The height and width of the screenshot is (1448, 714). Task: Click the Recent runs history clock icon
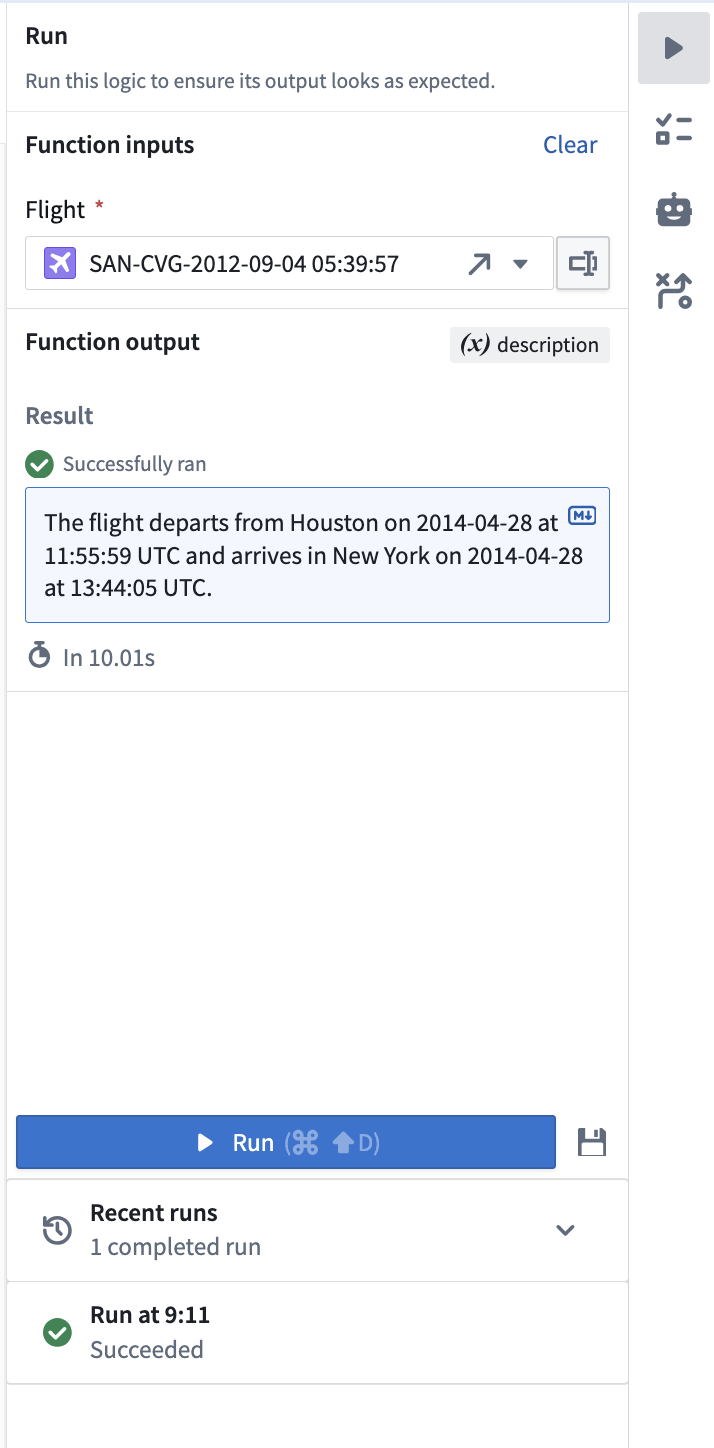57,1230
